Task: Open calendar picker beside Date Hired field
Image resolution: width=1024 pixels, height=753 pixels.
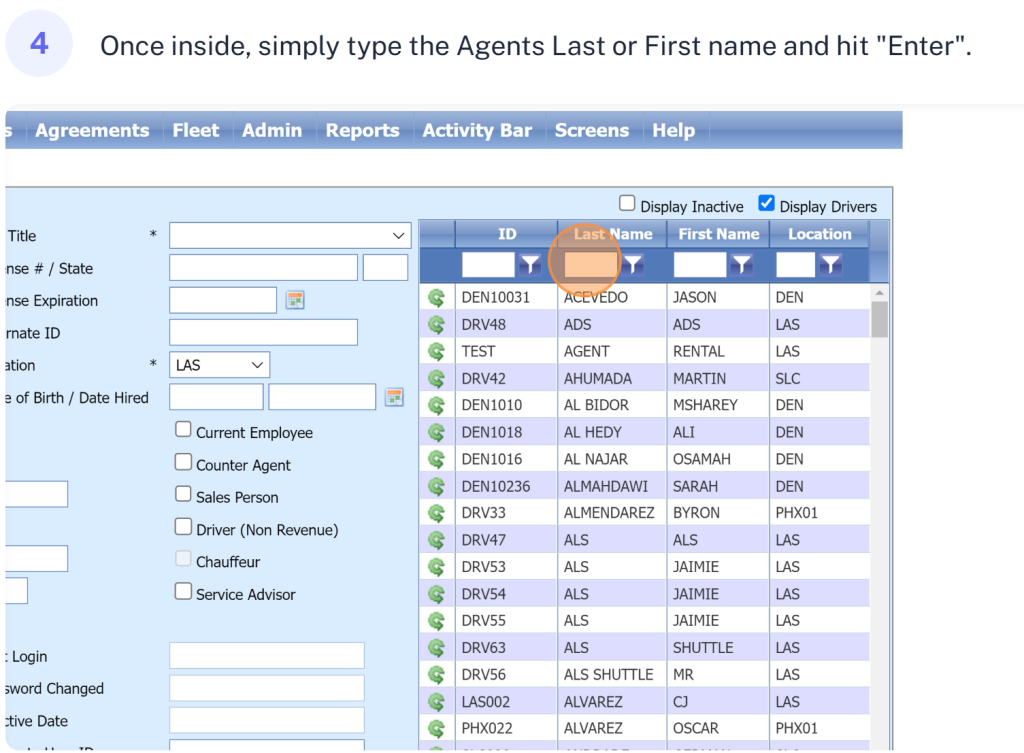Action: point(394,397)
